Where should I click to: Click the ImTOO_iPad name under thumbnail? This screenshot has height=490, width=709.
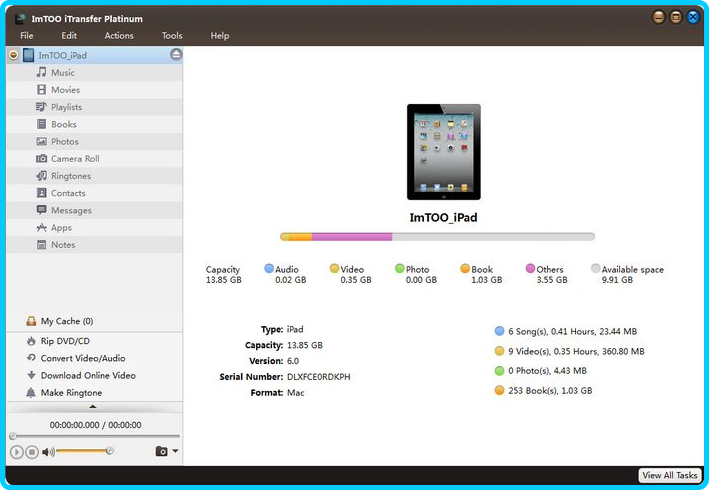(x=444, y=217)
